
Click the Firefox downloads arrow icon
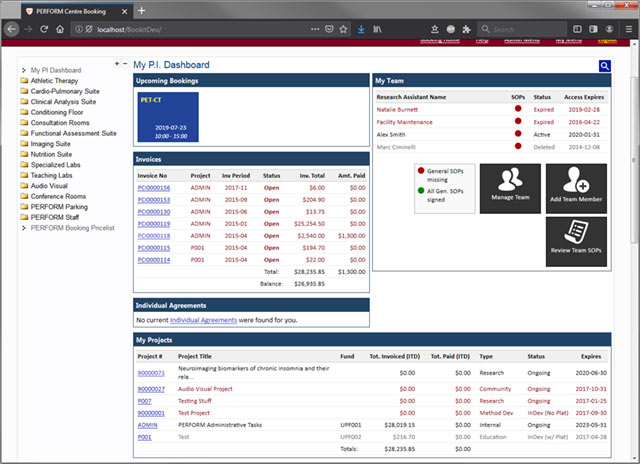(x=361, y=29)
